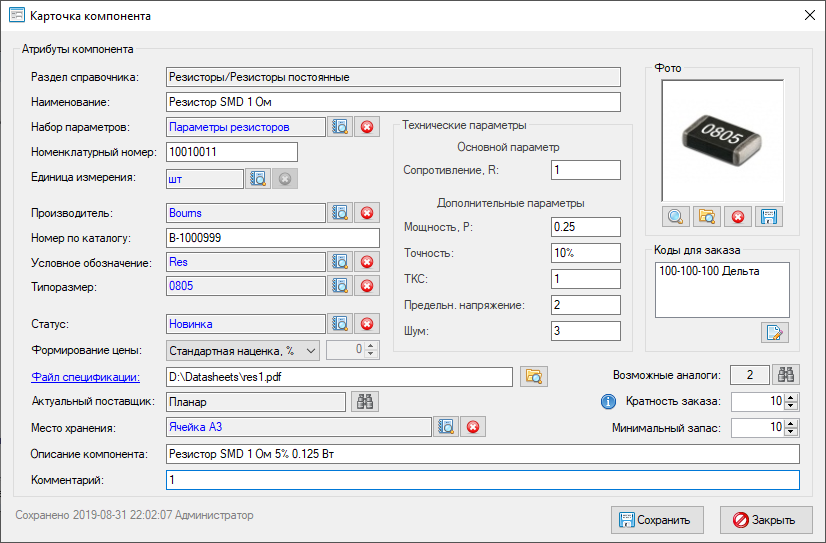Screen dimensions: 826x543
Task: Browse for specification file folder icon
Action: [534, 377]
